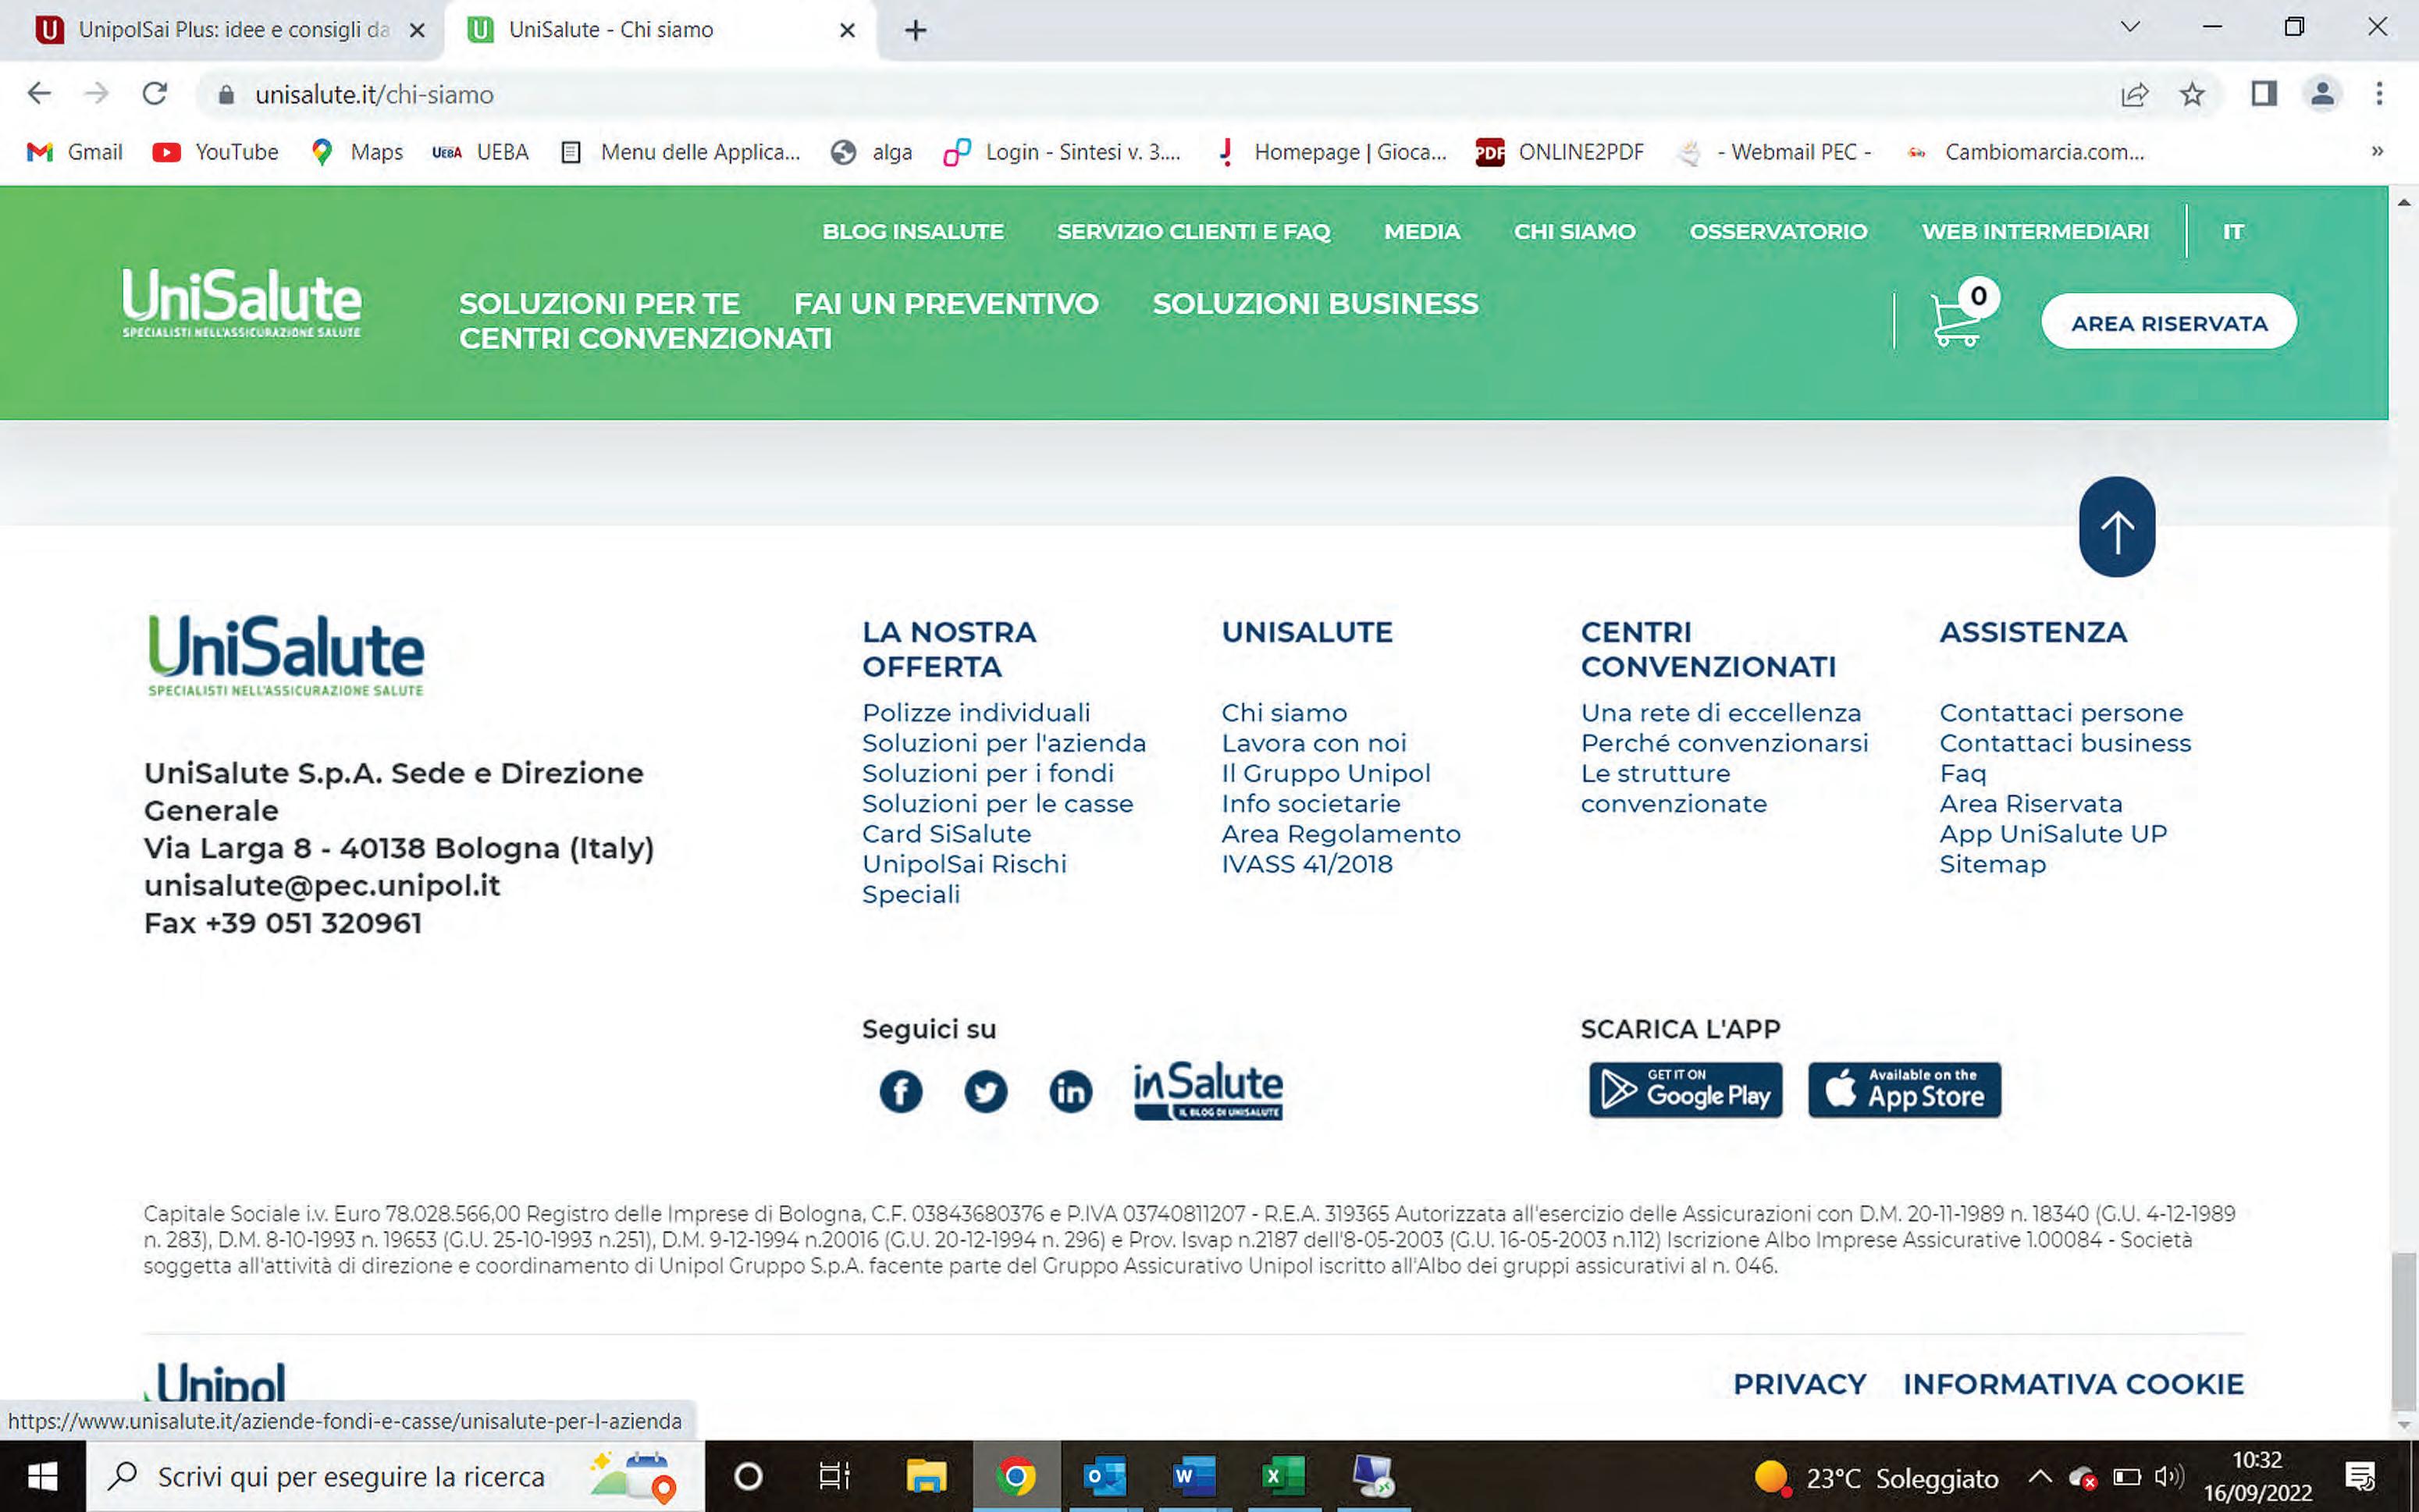Viewport: 2419px width, 1512px height.
Task: Open the Lavora con noi link
Action: coord(1313,743)
